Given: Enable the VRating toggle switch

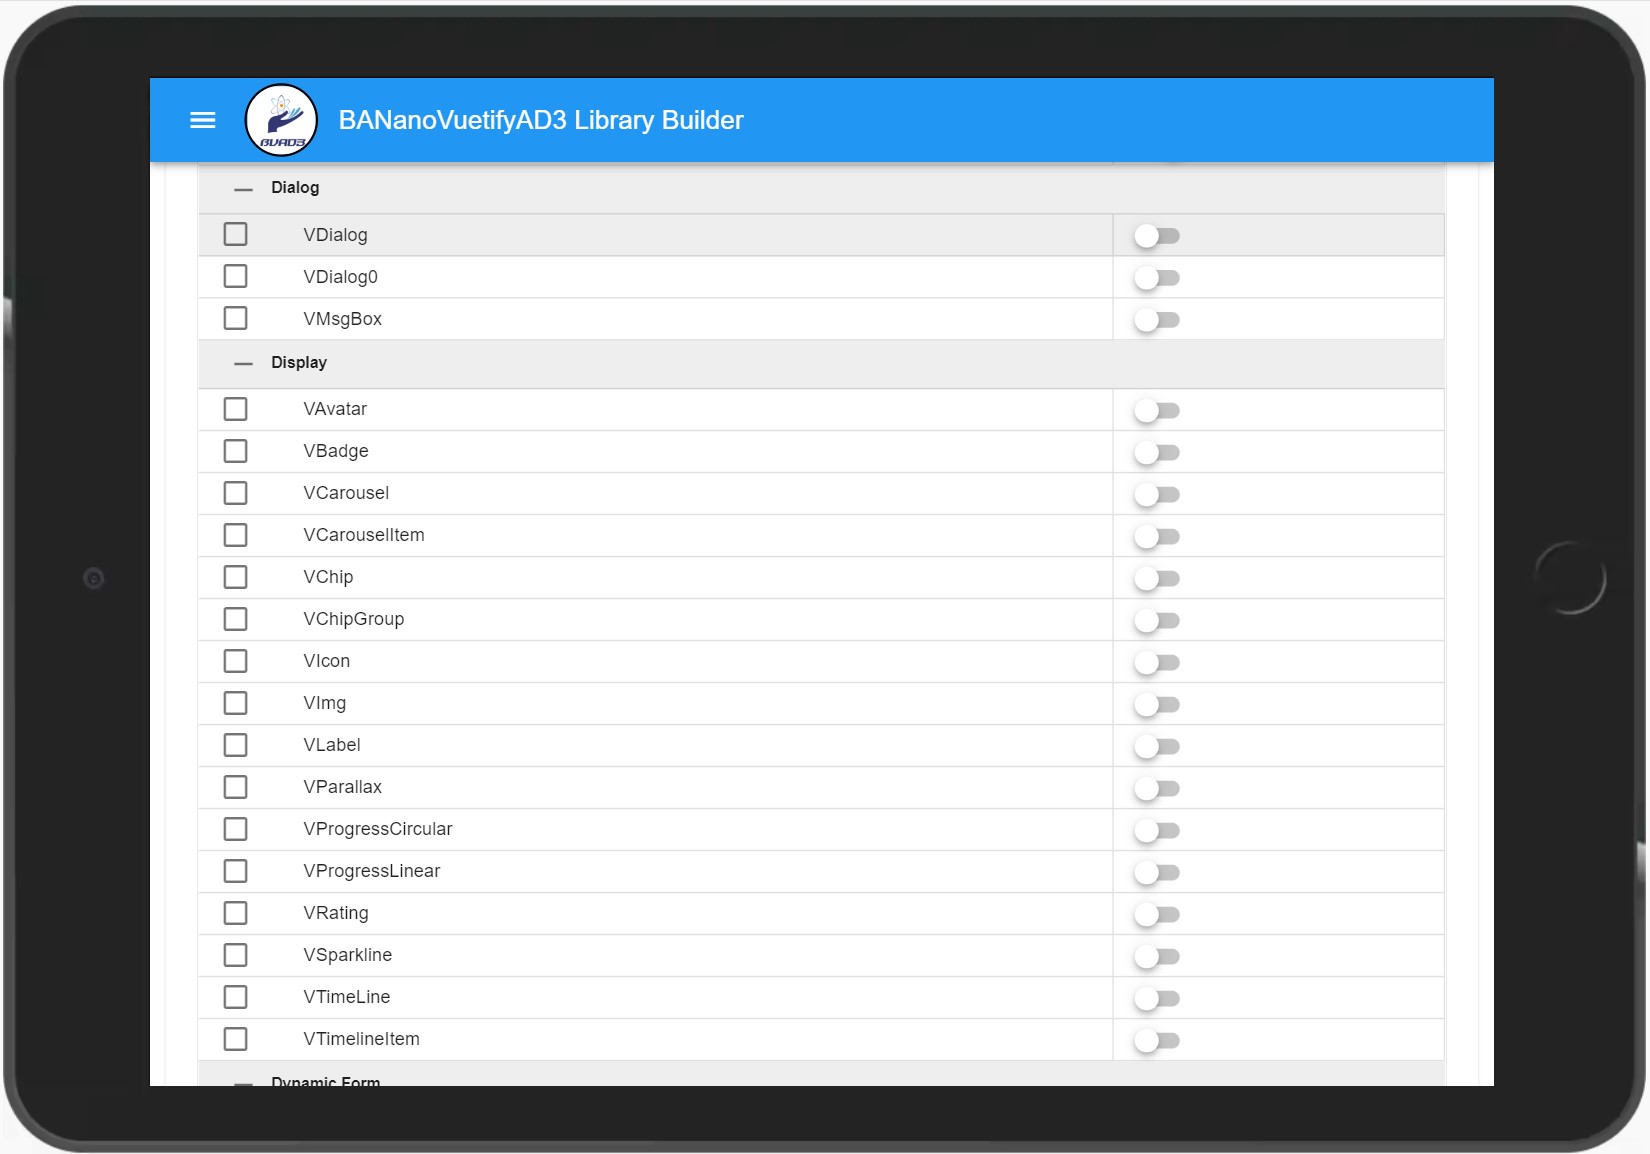Looking at the screenshot, I should tap(1157, 914).
